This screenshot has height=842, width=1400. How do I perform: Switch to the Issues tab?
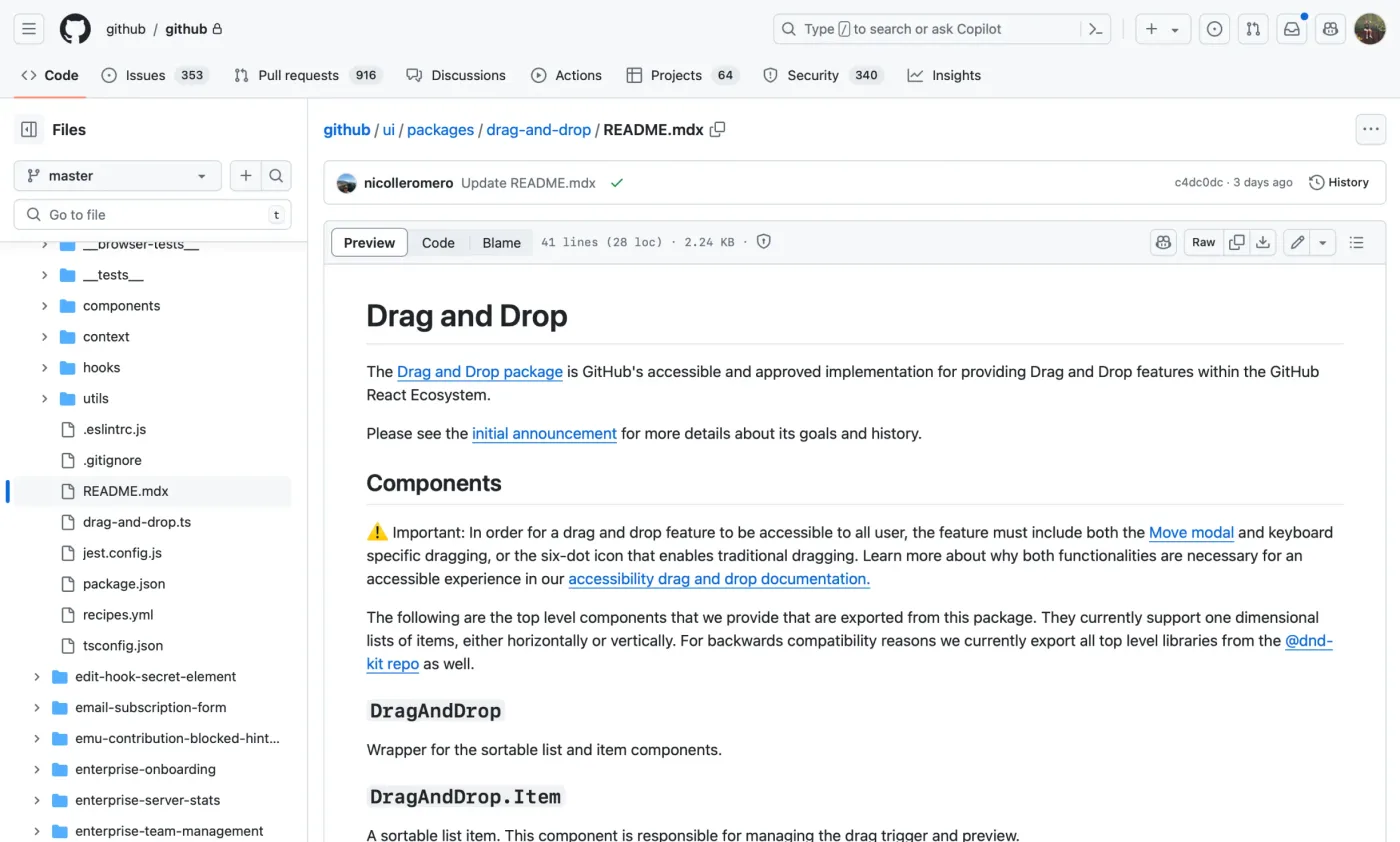tap(155, 75)
